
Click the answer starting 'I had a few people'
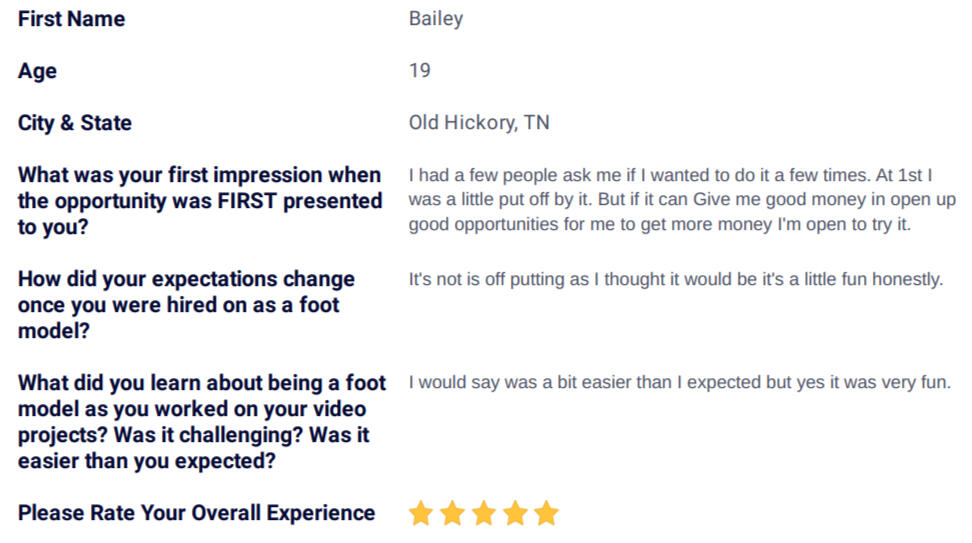[682, 200]
